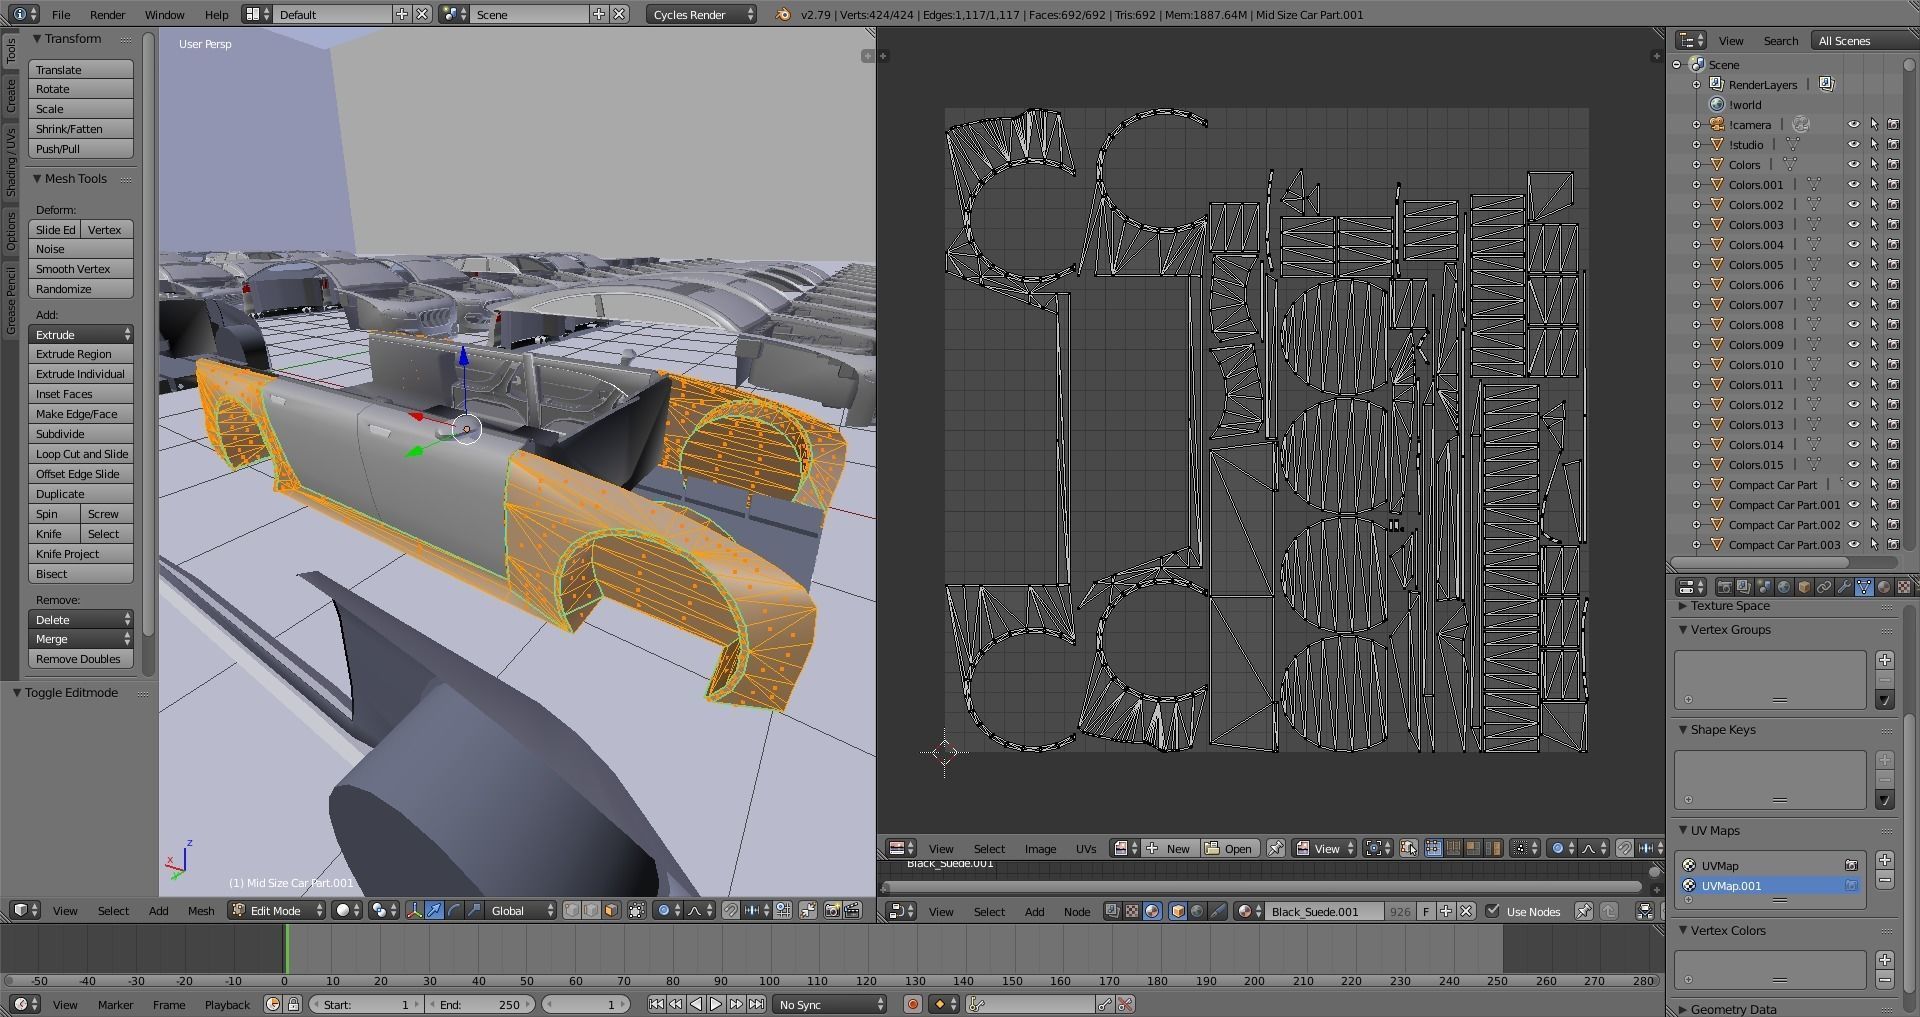
Task: Enable UV vertex selection mode icon
Action: point(1432,849)
